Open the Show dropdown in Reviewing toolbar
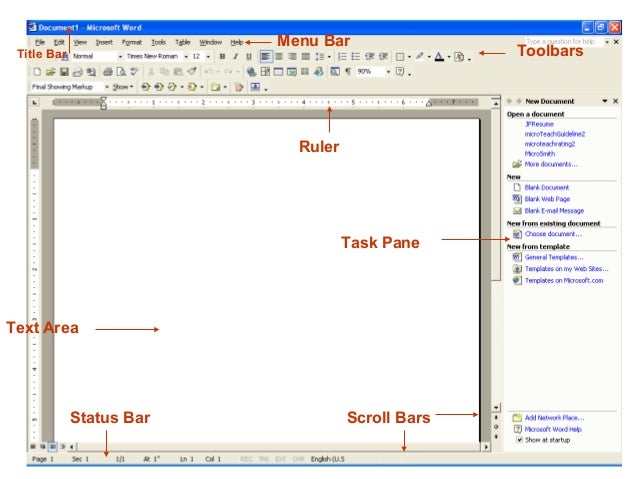This screenshot has height=479, width=638. point(122,87)
